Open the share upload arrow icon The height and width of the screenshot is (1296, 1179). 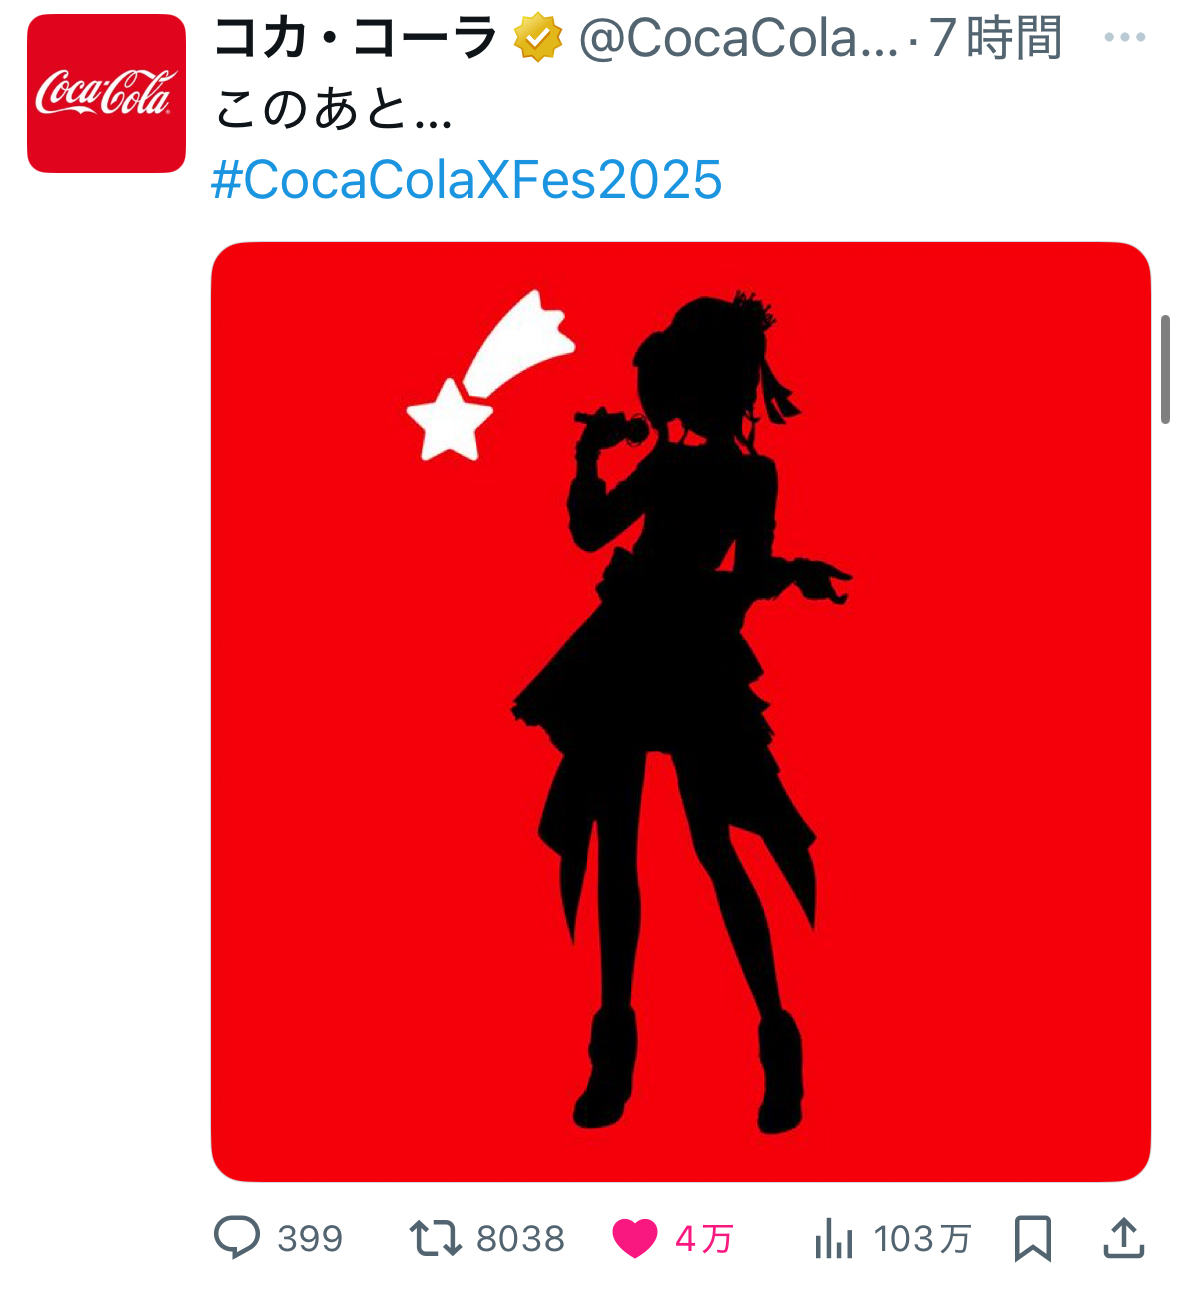coord(1123,1238)
